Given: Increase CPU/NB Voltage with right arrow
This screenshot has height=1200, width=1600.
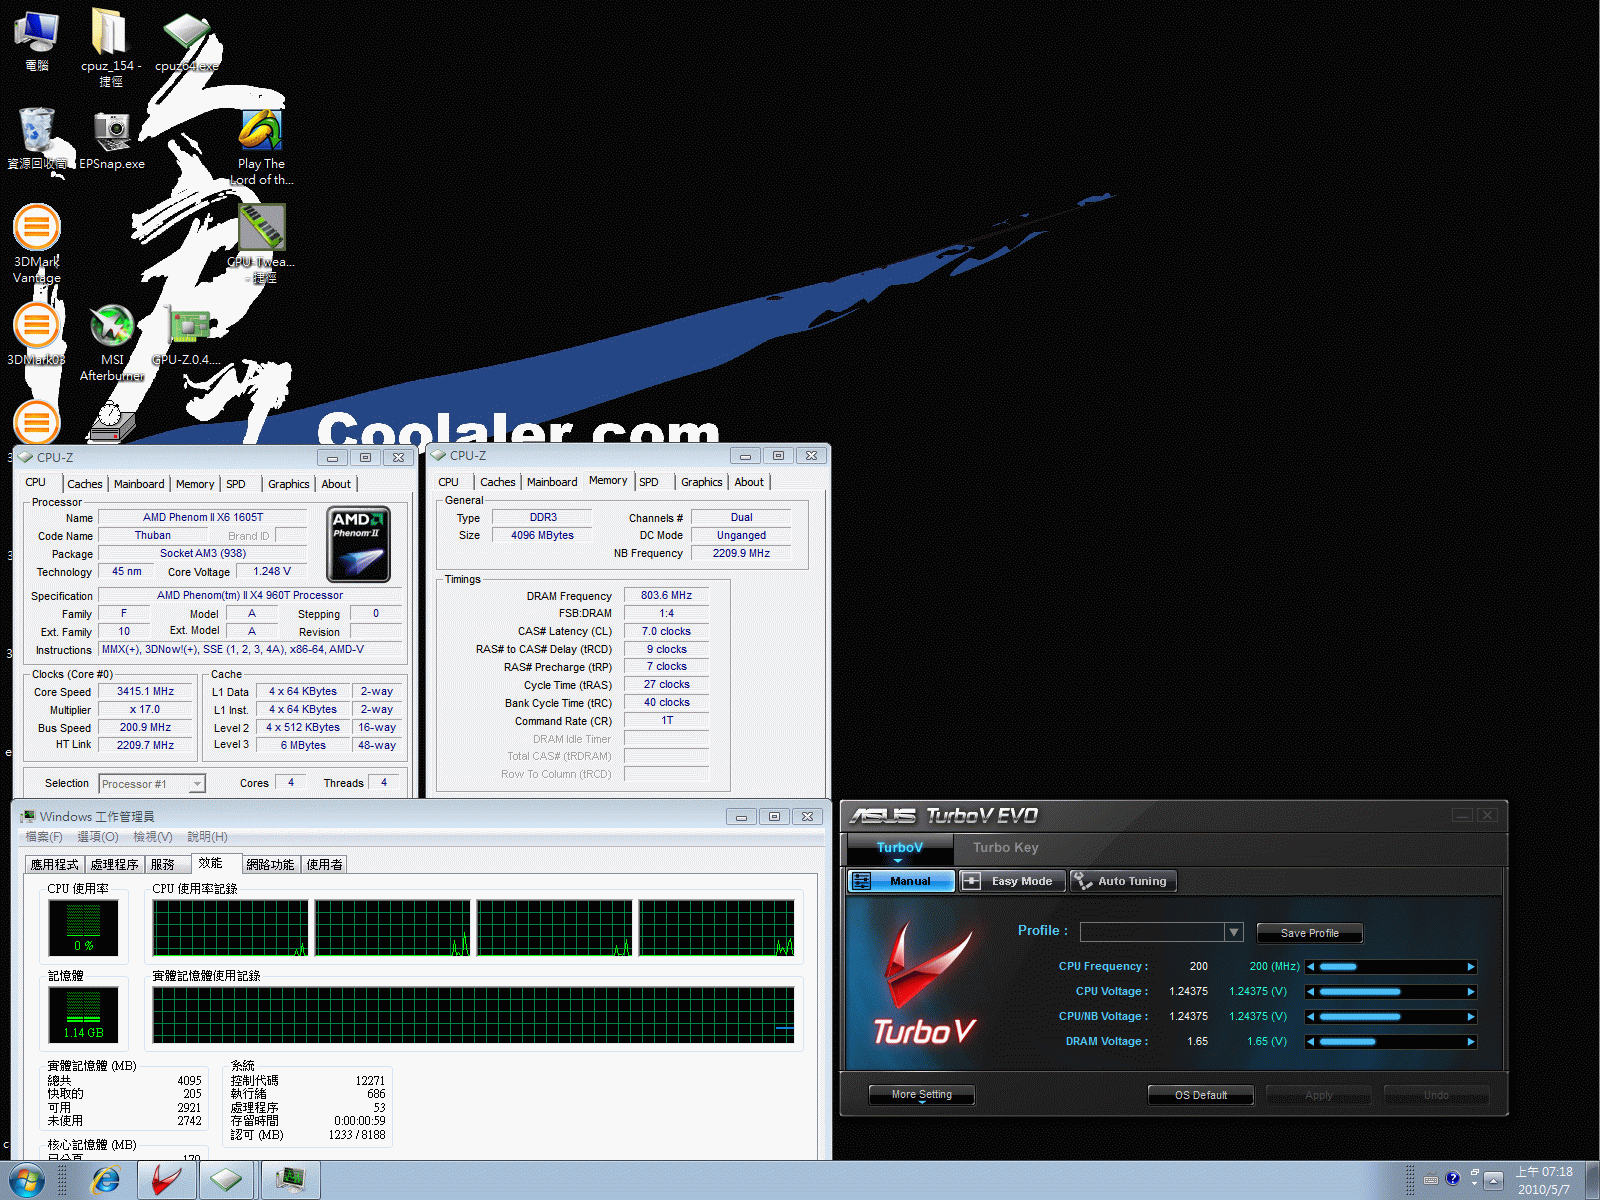Looking at the screenshot, I should coord(1471,1017).
